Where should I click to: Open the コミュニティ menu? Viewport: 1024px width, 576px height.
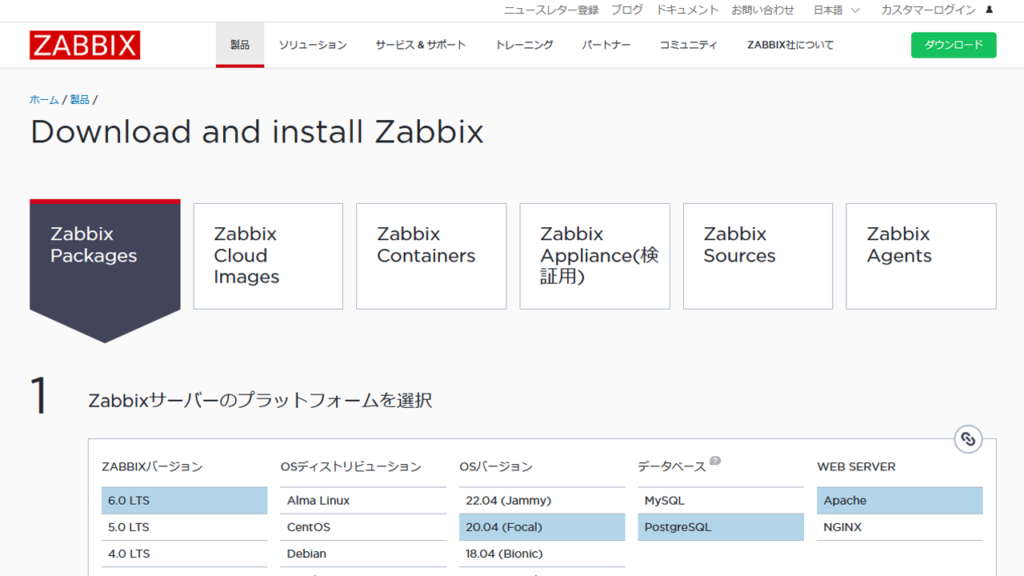point(689,45)
